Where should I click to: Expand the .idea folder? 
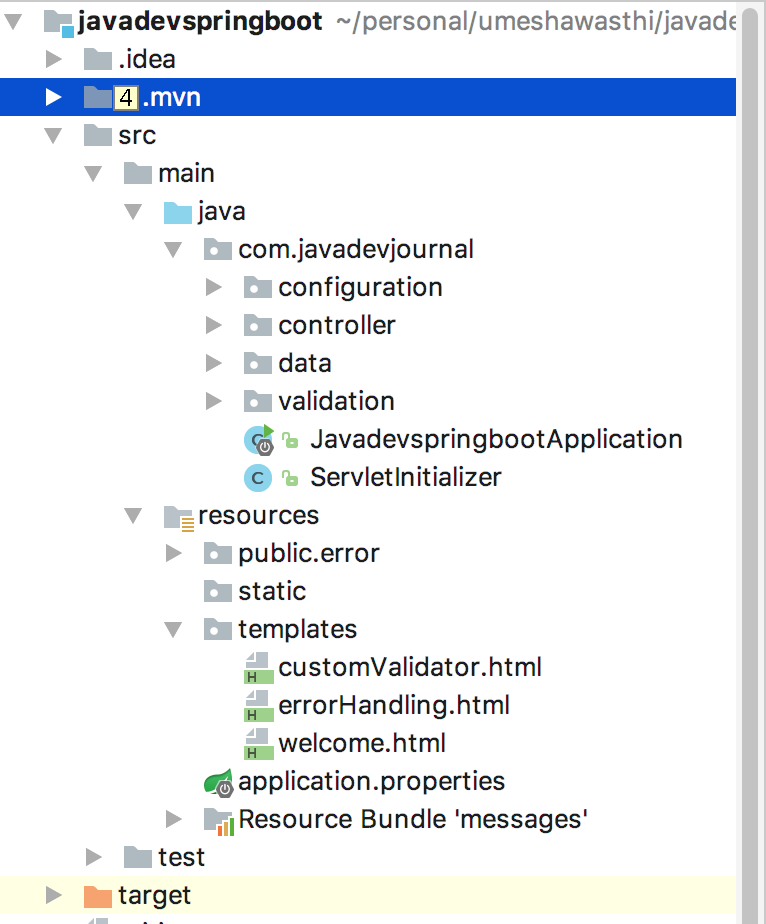tap(54, 60)
